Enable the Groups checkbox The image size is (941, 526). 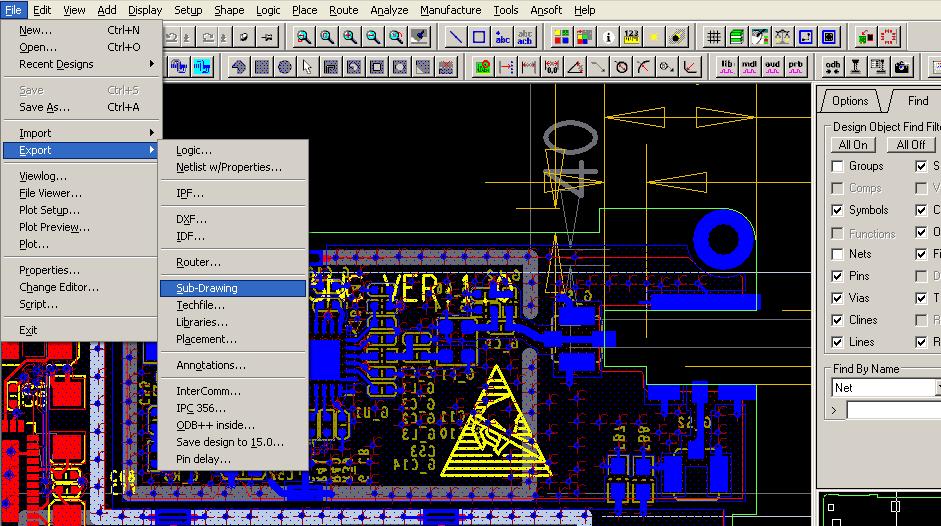[x=837, y=166]
